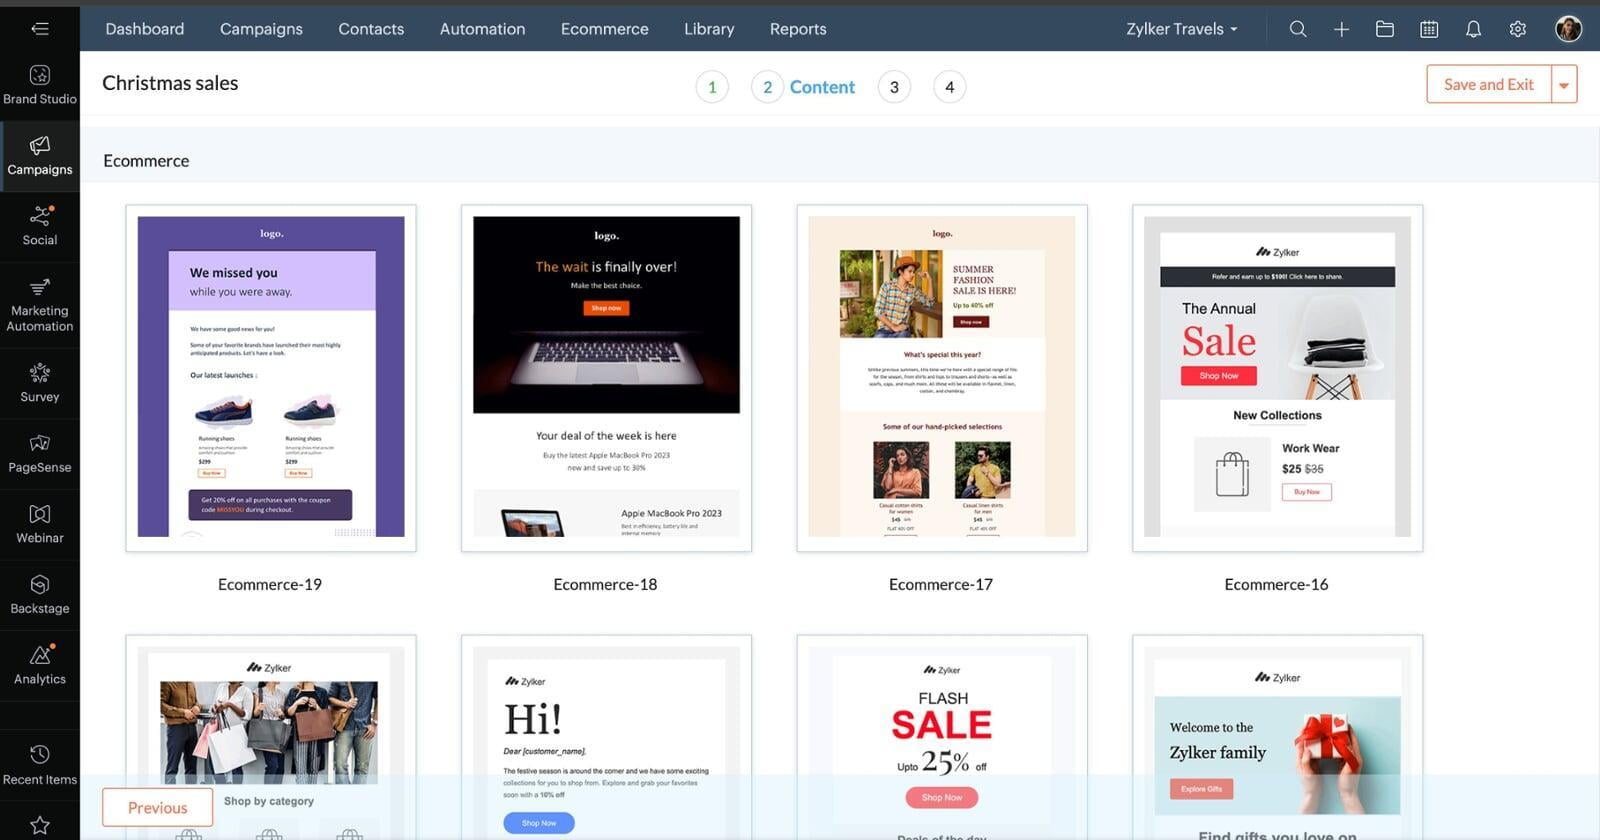The height and width of the screenshot is (840, 1600).
Task: Select the Welcome to Zylker family template
Action: [1277, 737]
